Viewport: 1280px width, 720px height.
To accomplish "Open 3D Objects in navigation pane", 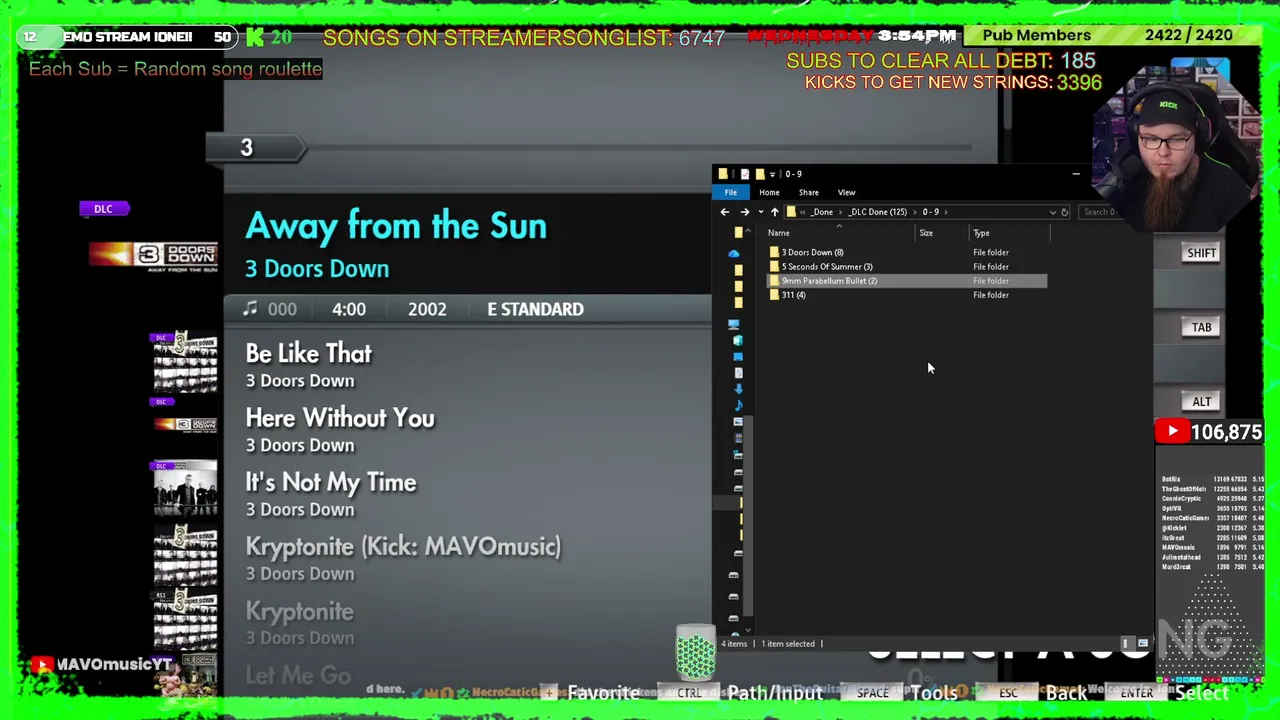I will tap(738, 340).
